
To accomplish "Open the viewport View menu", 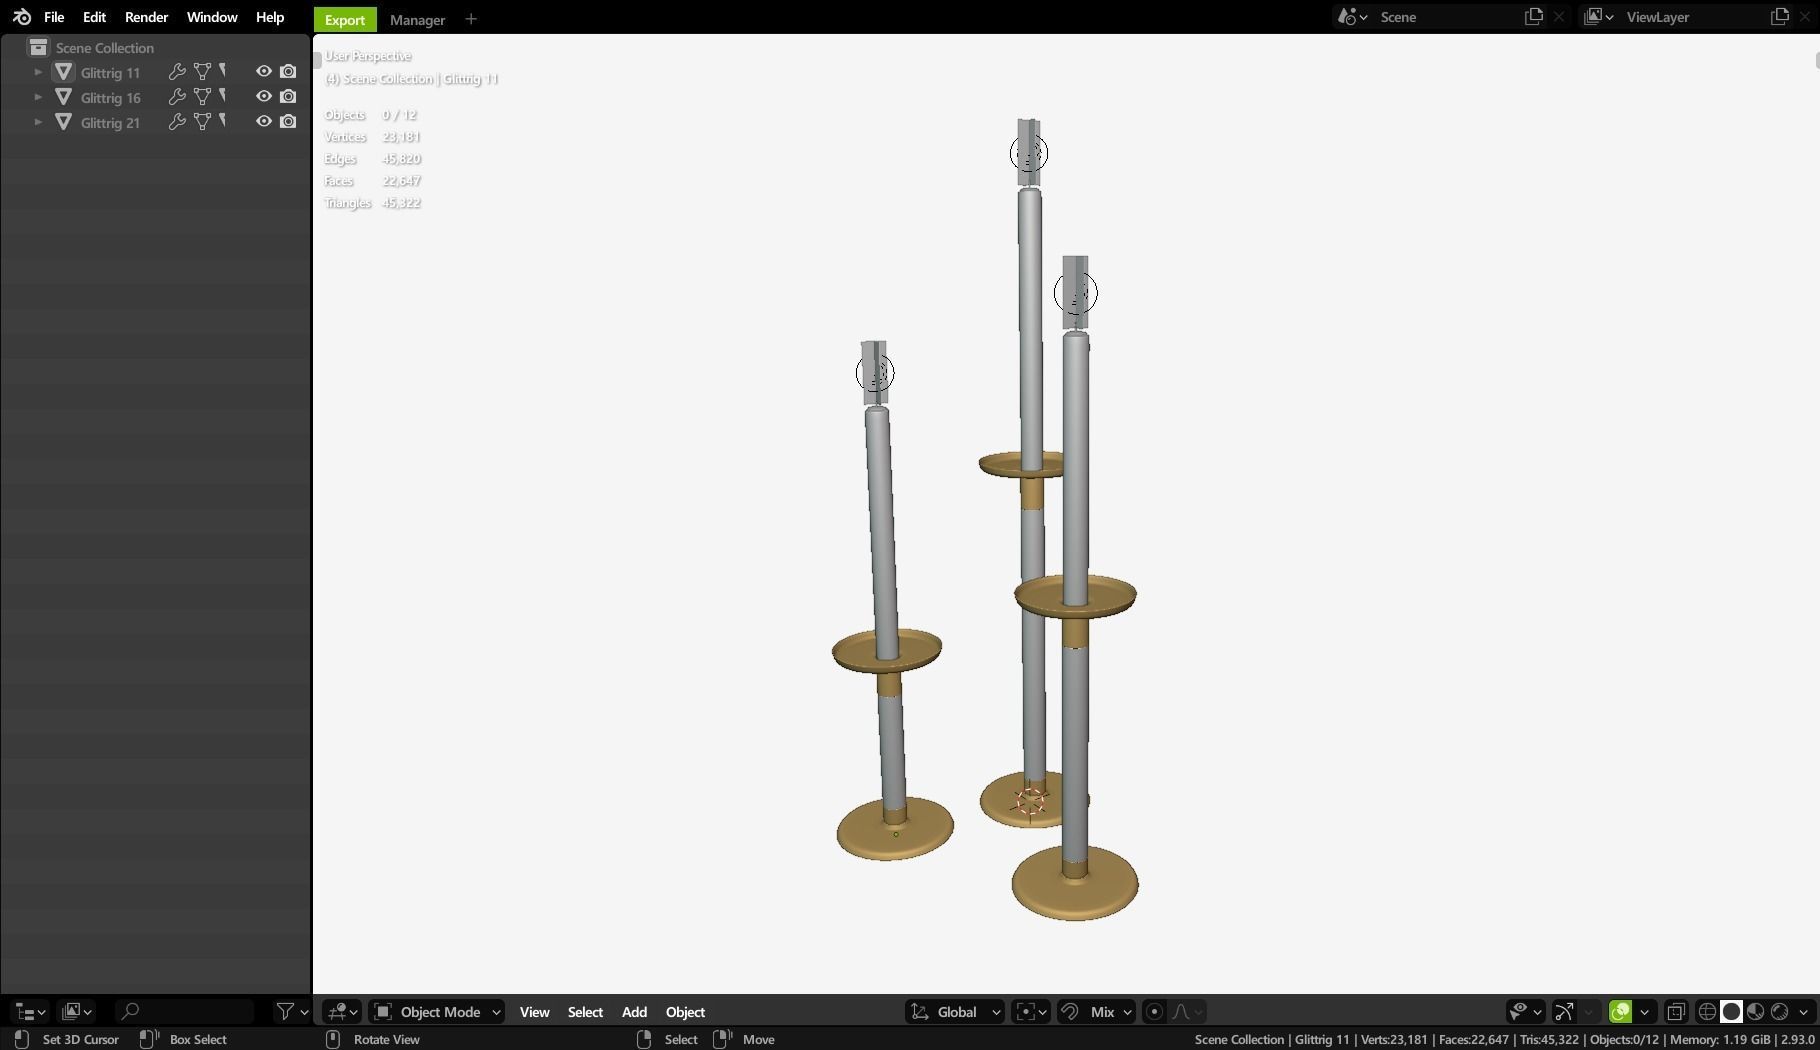I will pos(534,1011).
